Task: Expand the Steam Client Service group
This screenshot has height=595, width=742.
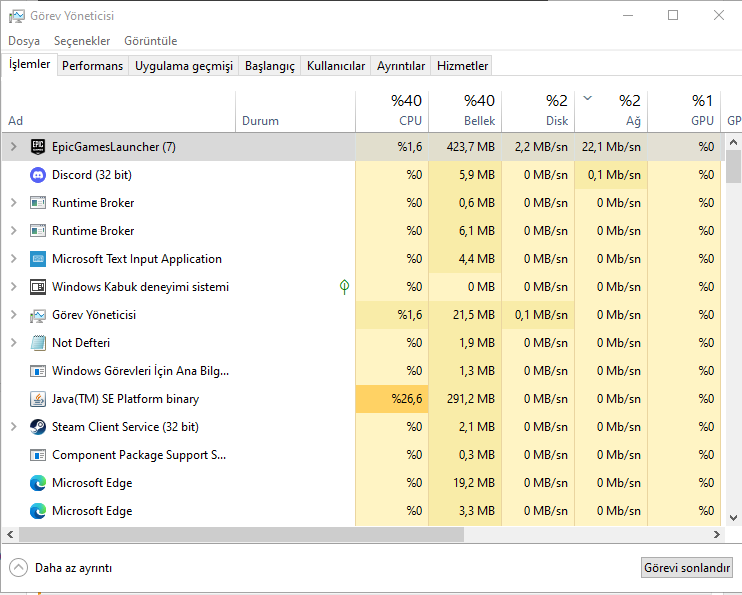Action: pos(13,427)
